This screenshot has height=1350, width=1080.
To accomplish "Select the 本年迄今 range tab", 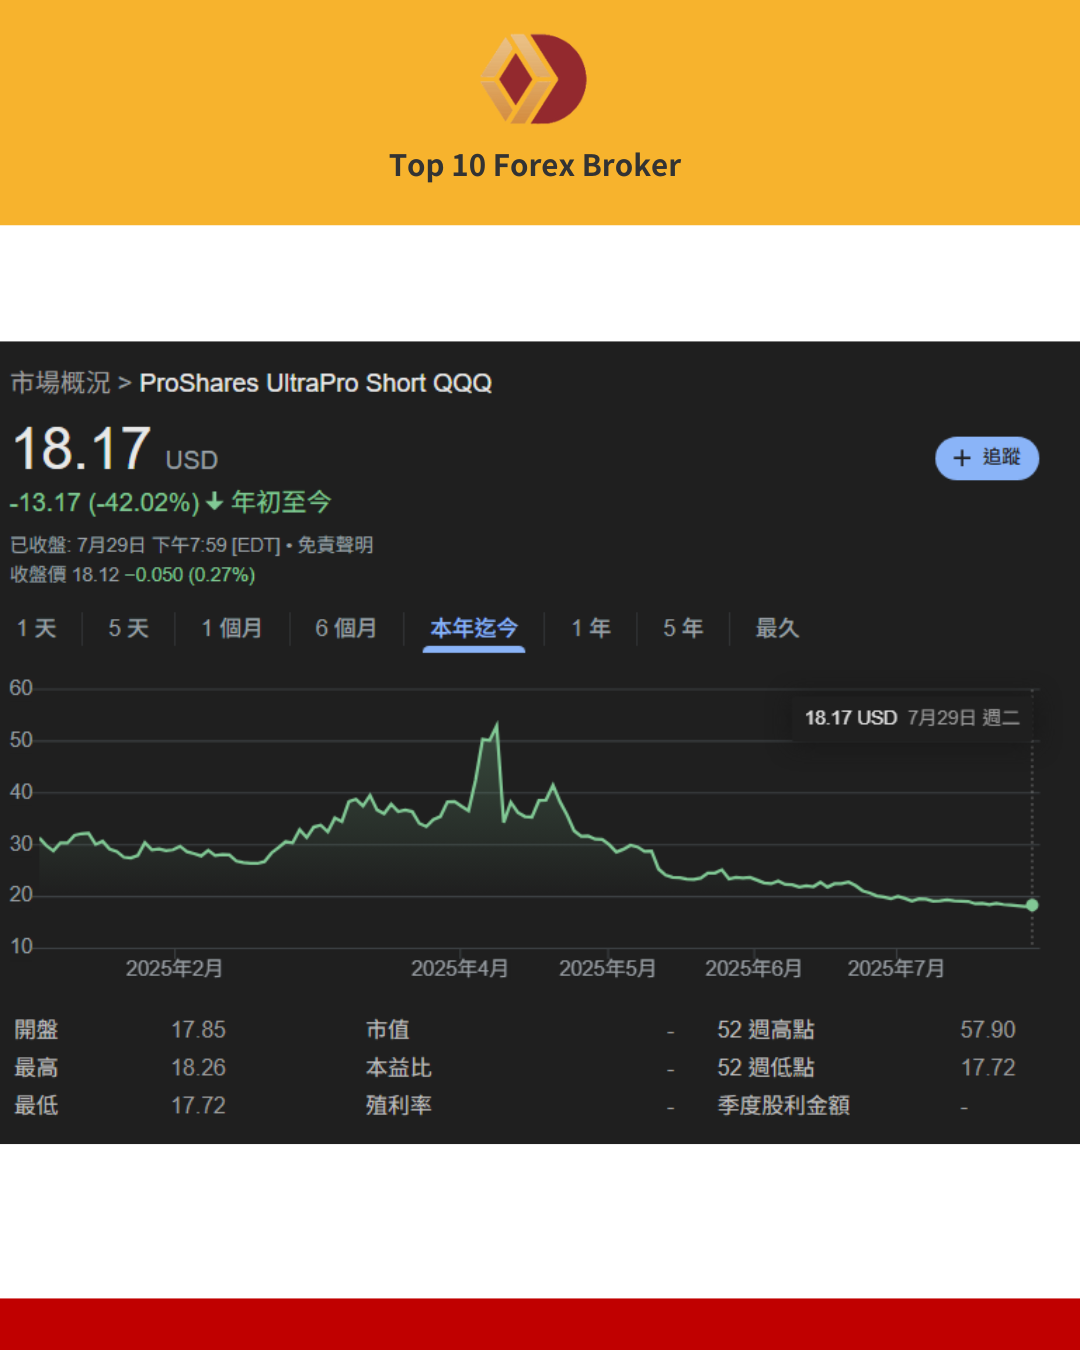I will [x=474, y=629].
